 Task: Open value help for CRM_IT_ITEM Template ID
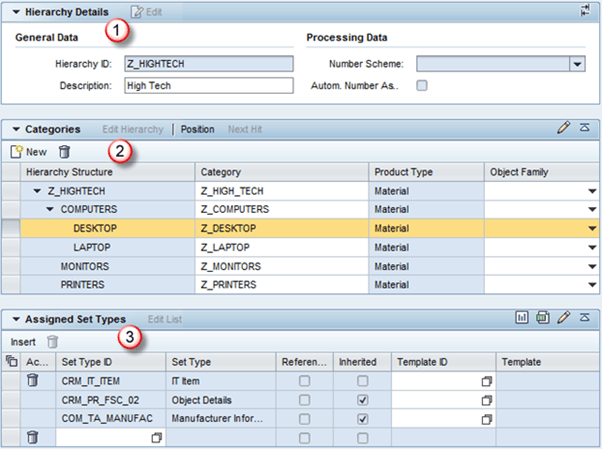pos(487,381)
